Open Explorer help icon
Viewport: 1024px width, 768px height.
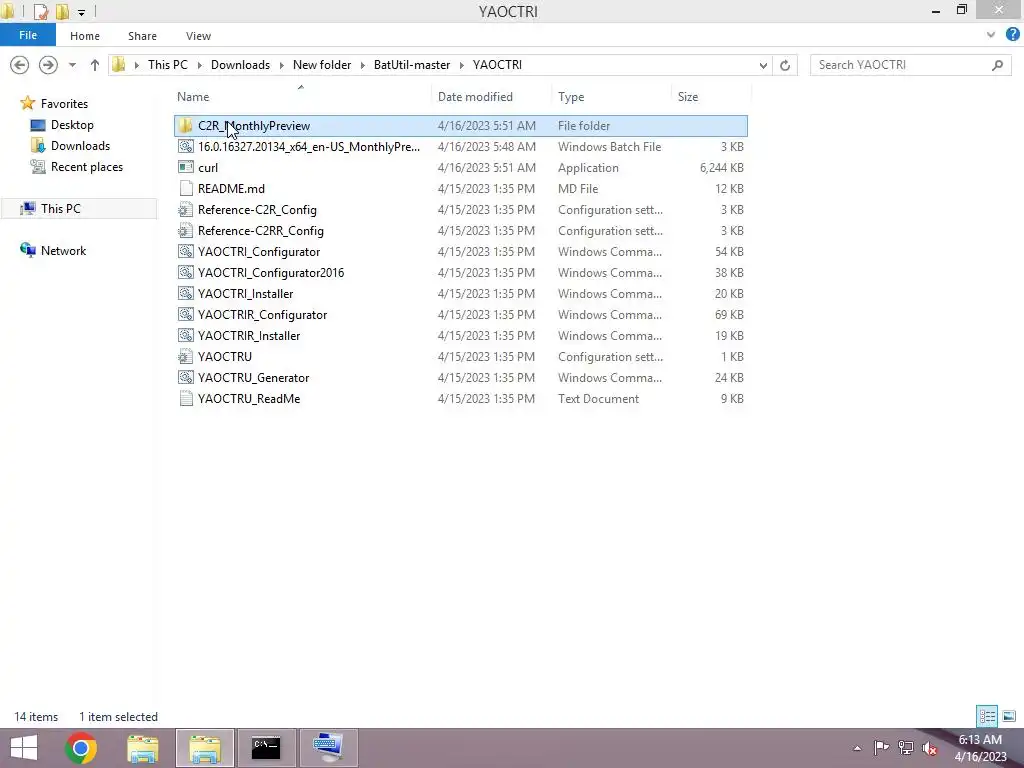tap(1013, 35)
